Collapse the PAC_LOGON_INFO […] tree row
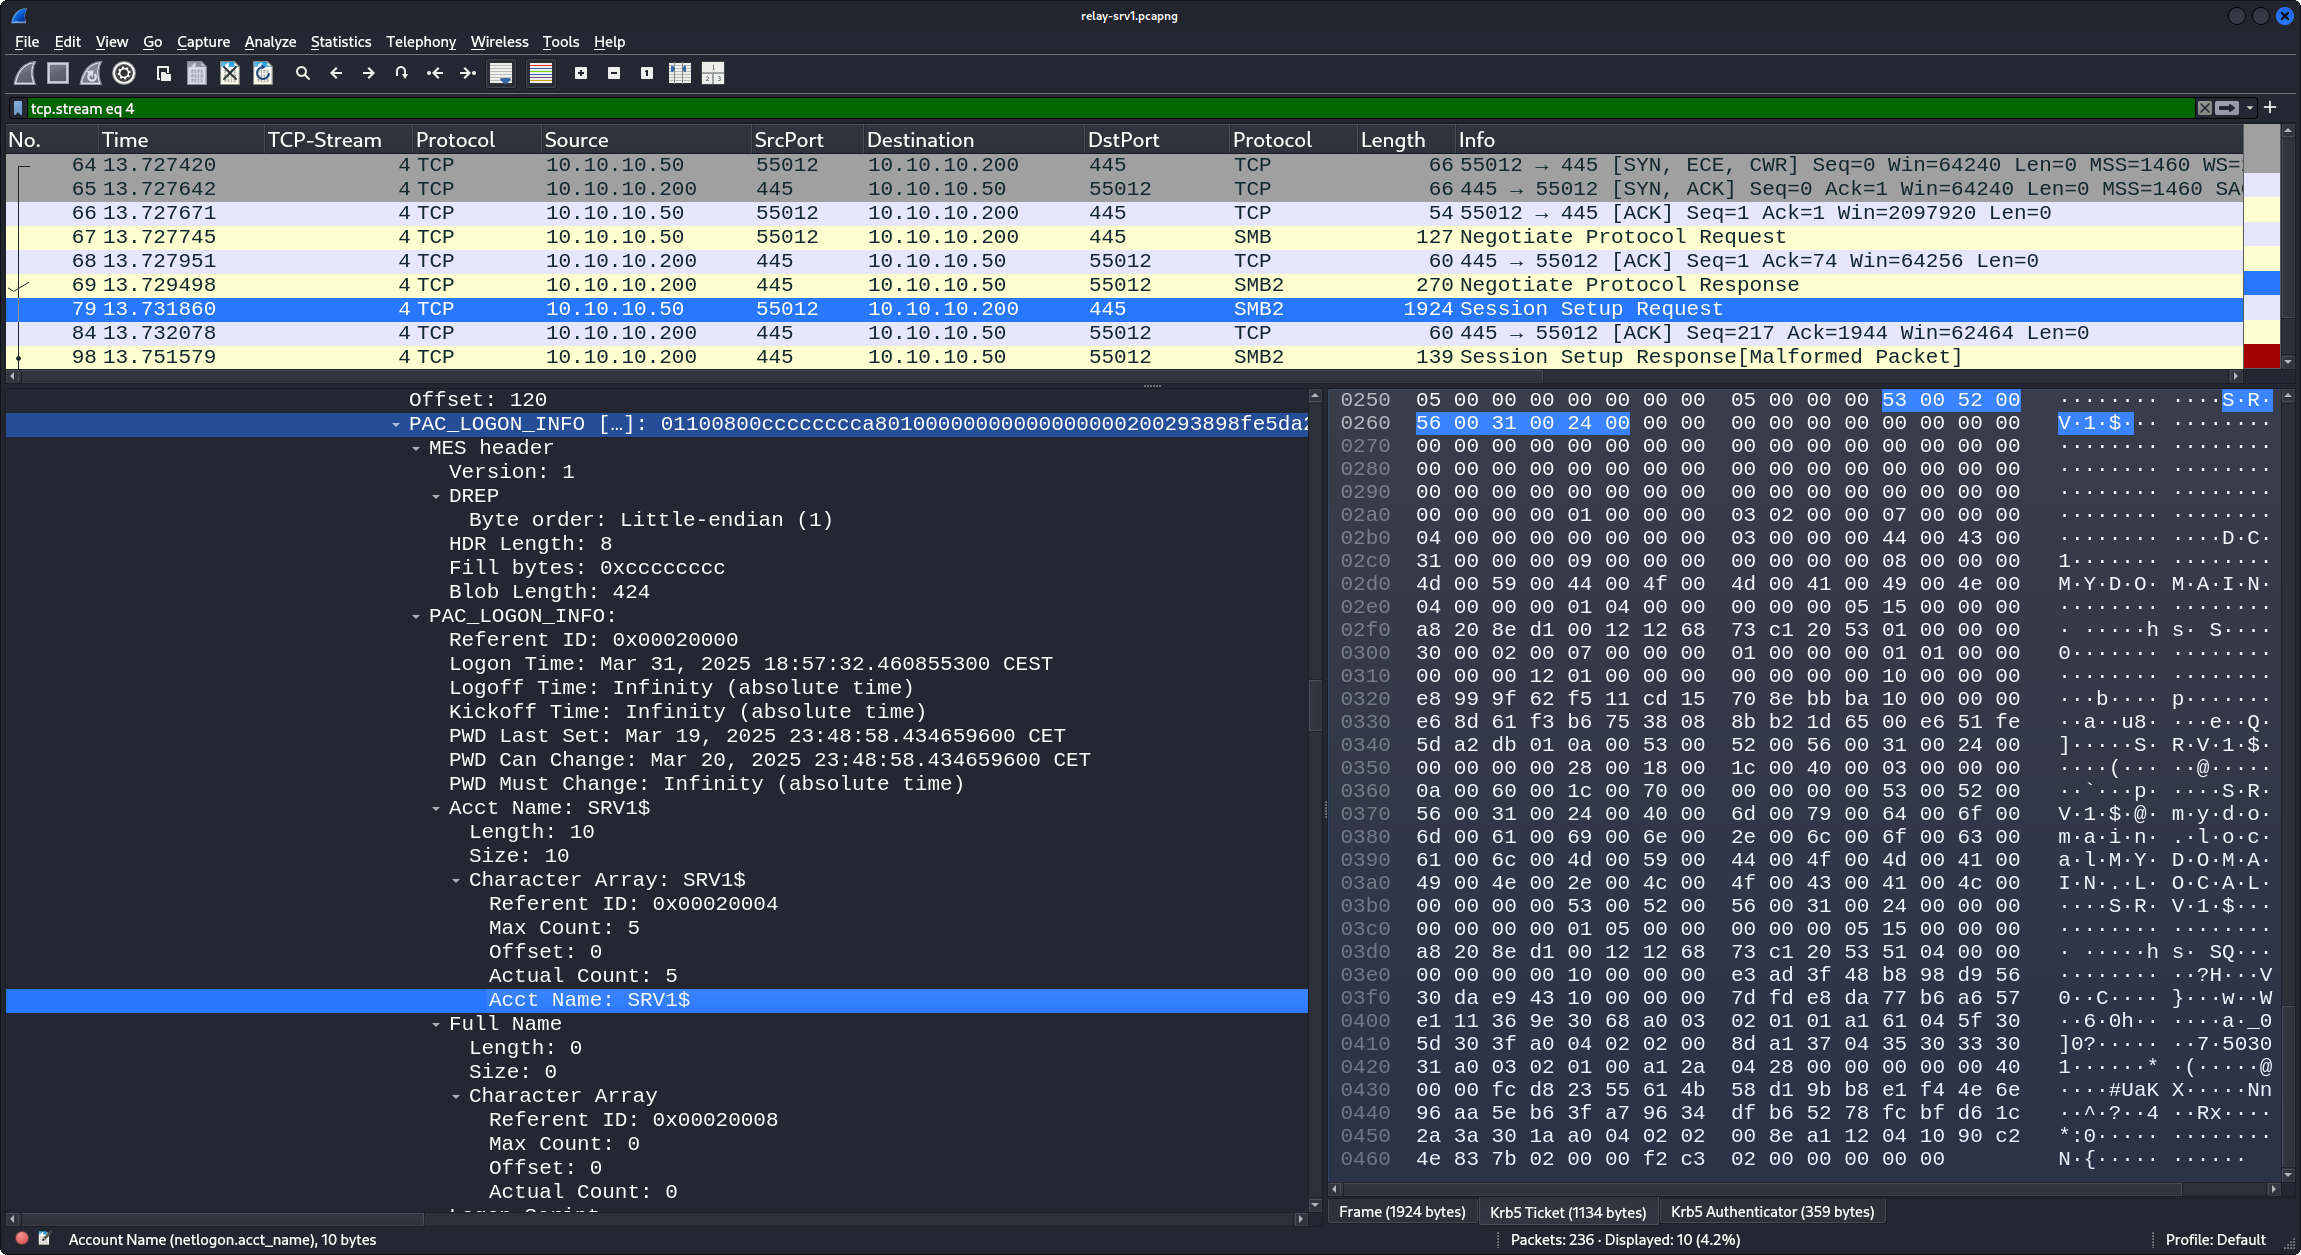 tap(396, 424)
